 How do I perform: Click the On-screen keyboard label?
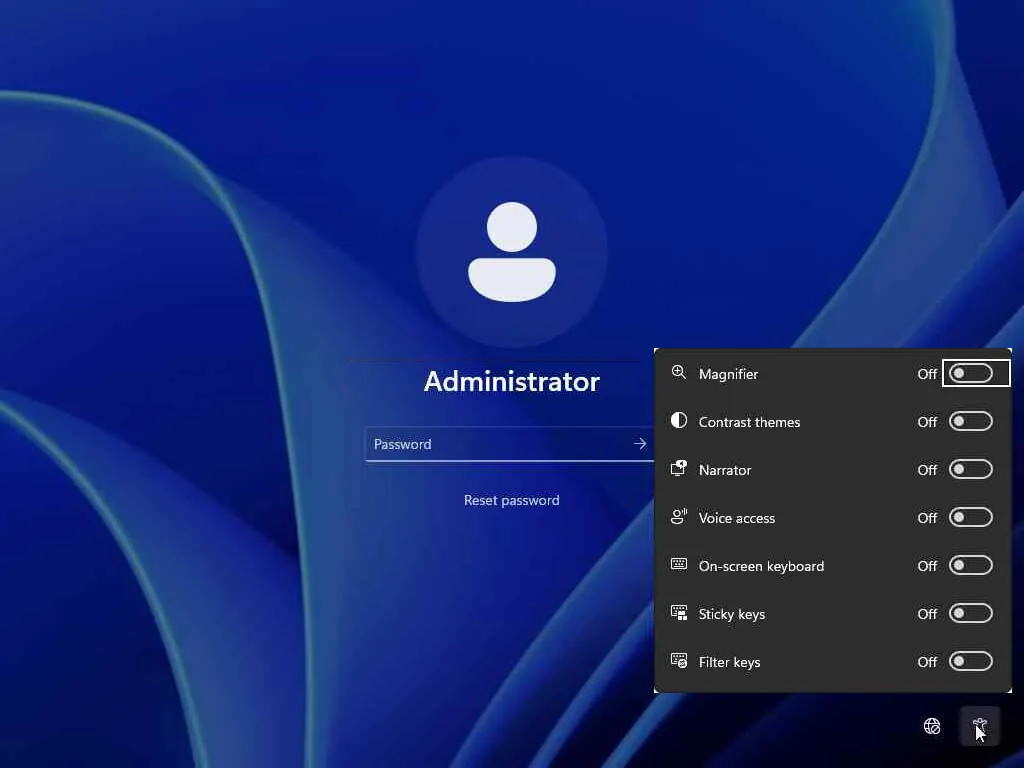761,566
